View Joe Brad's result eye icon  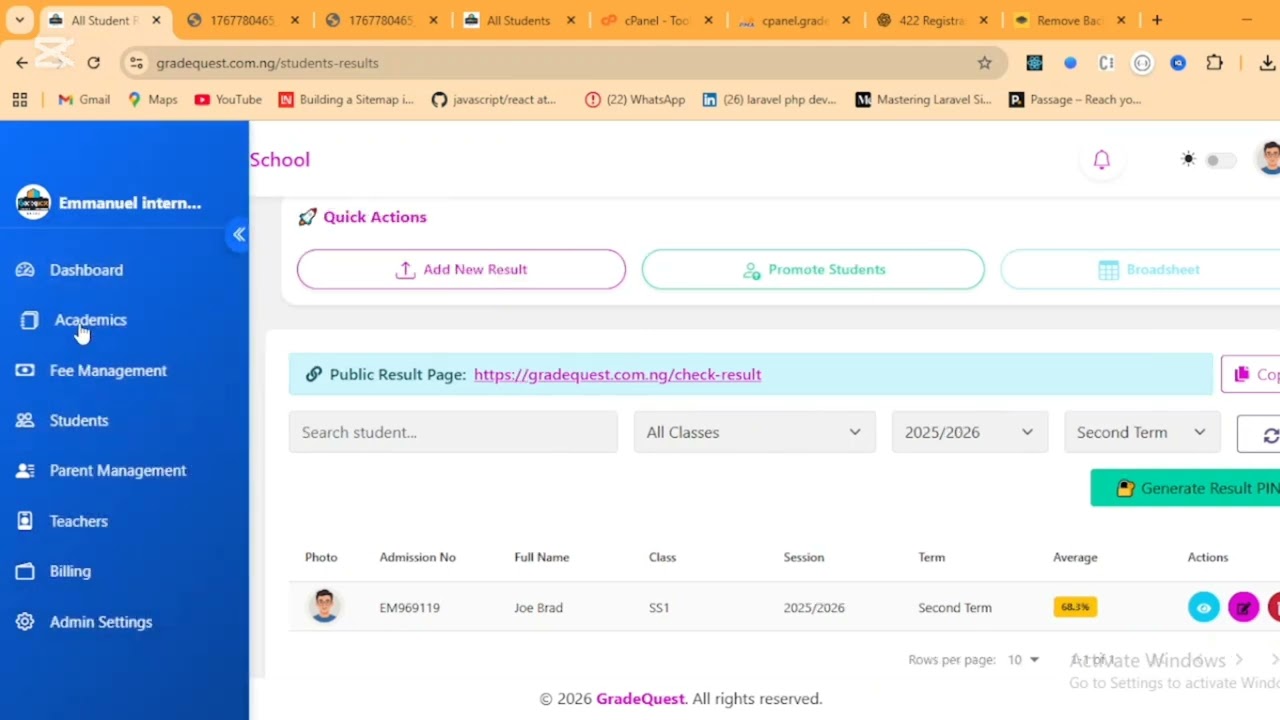tap(1204, 607)
